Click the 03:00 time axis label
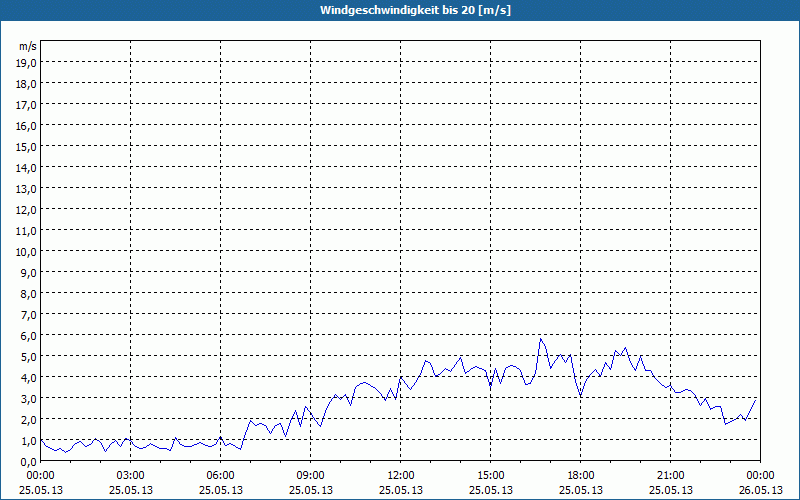The image size is (800, 500). (x=131, y=476)
